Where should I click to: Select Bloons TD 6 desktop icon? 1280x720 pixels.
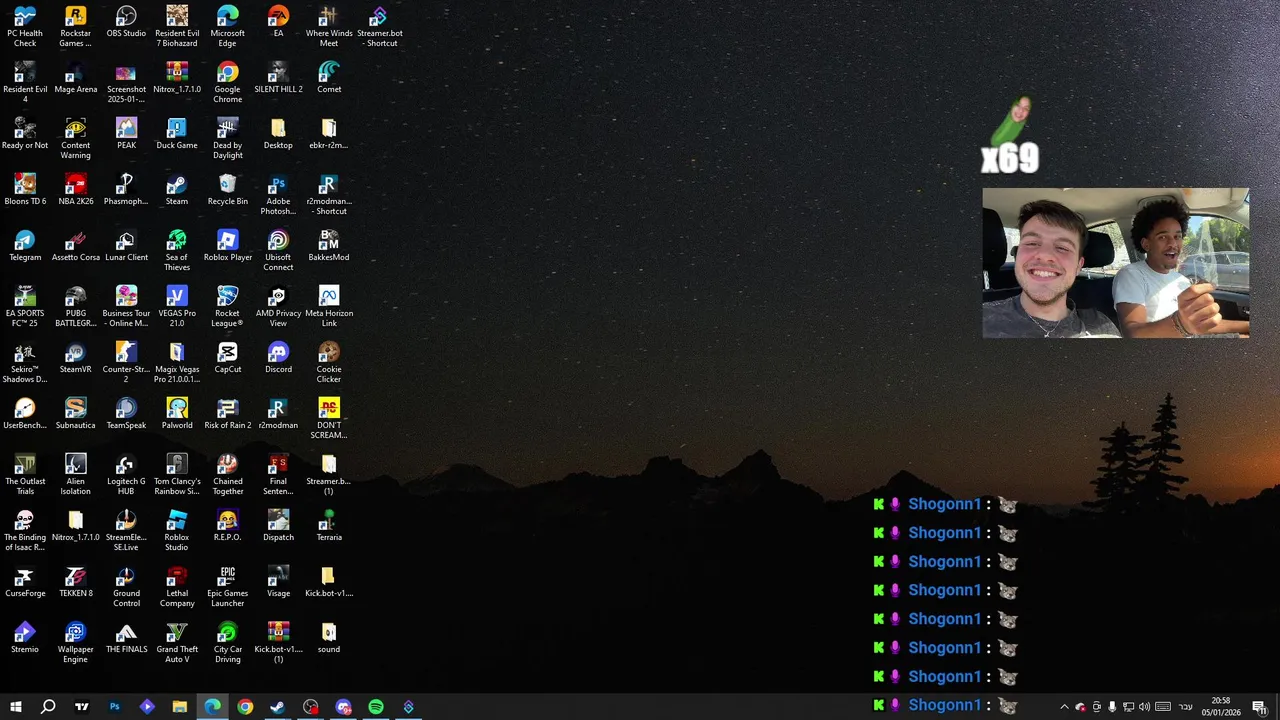tap(25, 189)
